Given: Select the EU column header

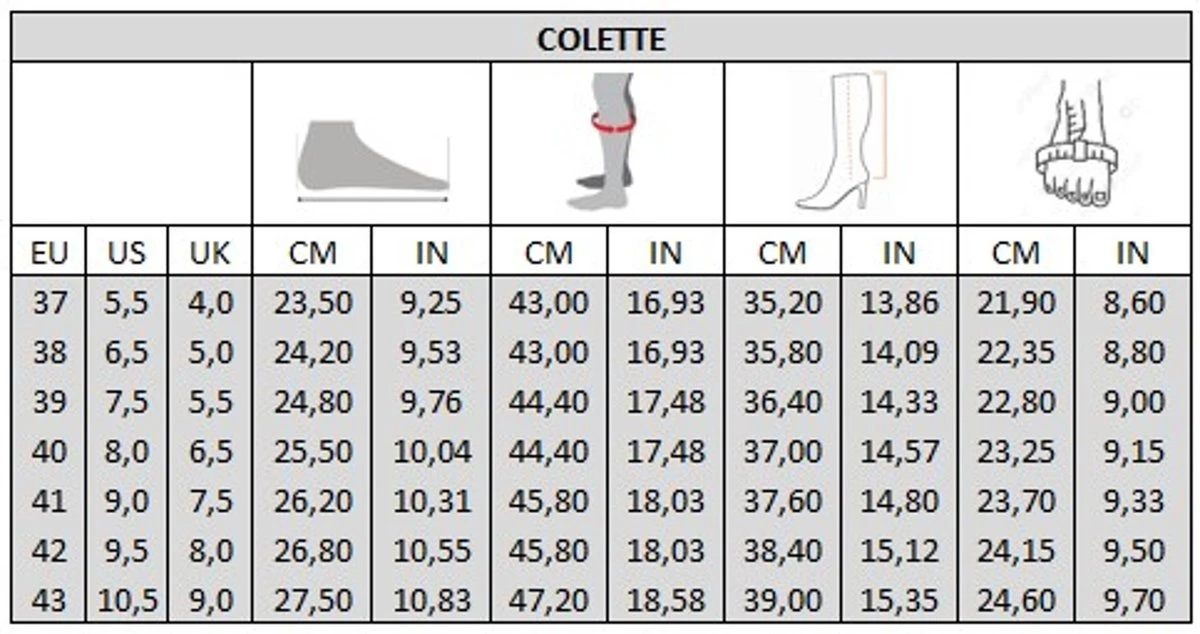Looking at the screenshot, I should pyautogui.click(x=49, y=253).
